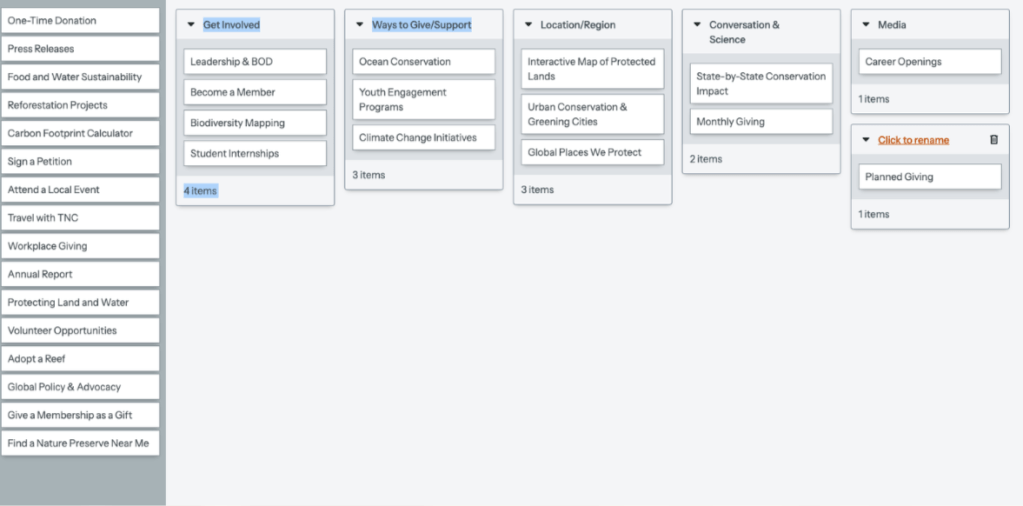Select Interactive Map of Protected Lands card
Screen dimensions: 1023x506
592,69
